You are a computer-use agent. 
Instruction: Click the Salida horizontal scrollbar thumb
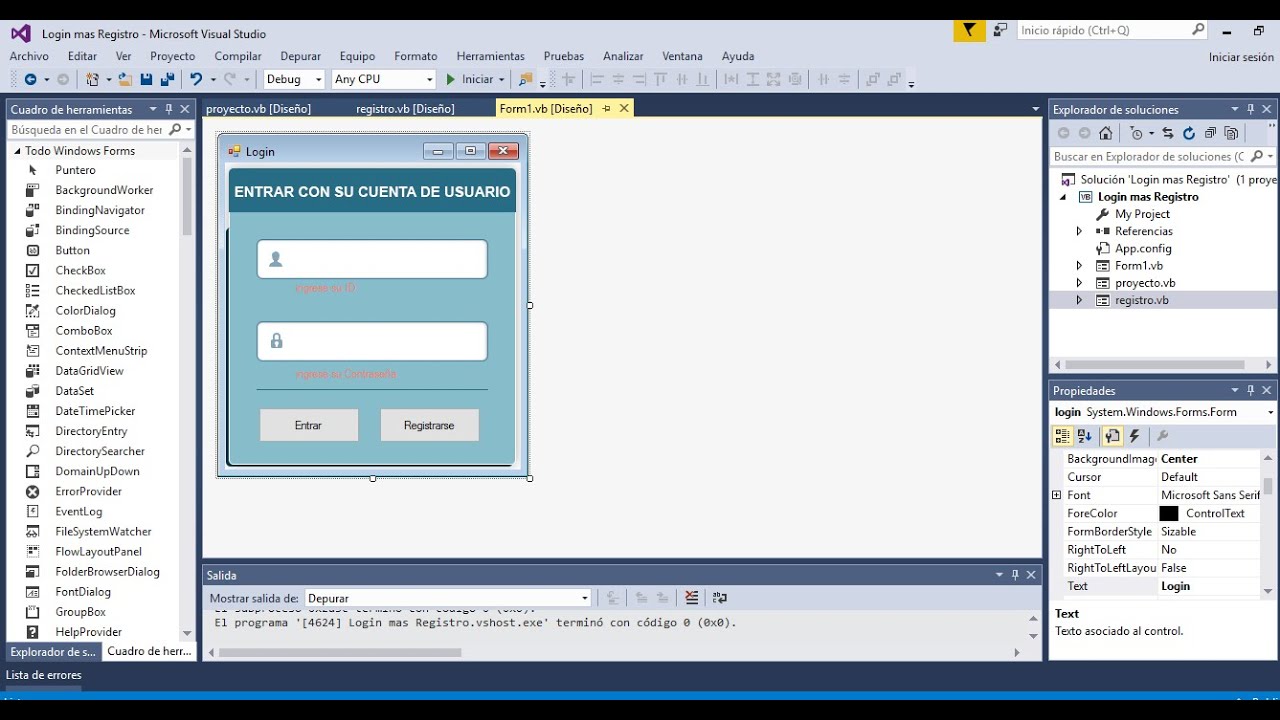click(340, 653)
